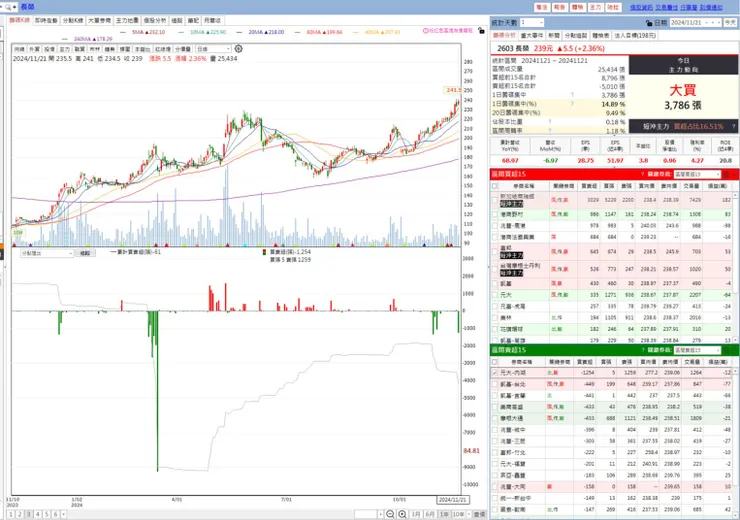Click the red 主力 button in top bar

point(596,7)
